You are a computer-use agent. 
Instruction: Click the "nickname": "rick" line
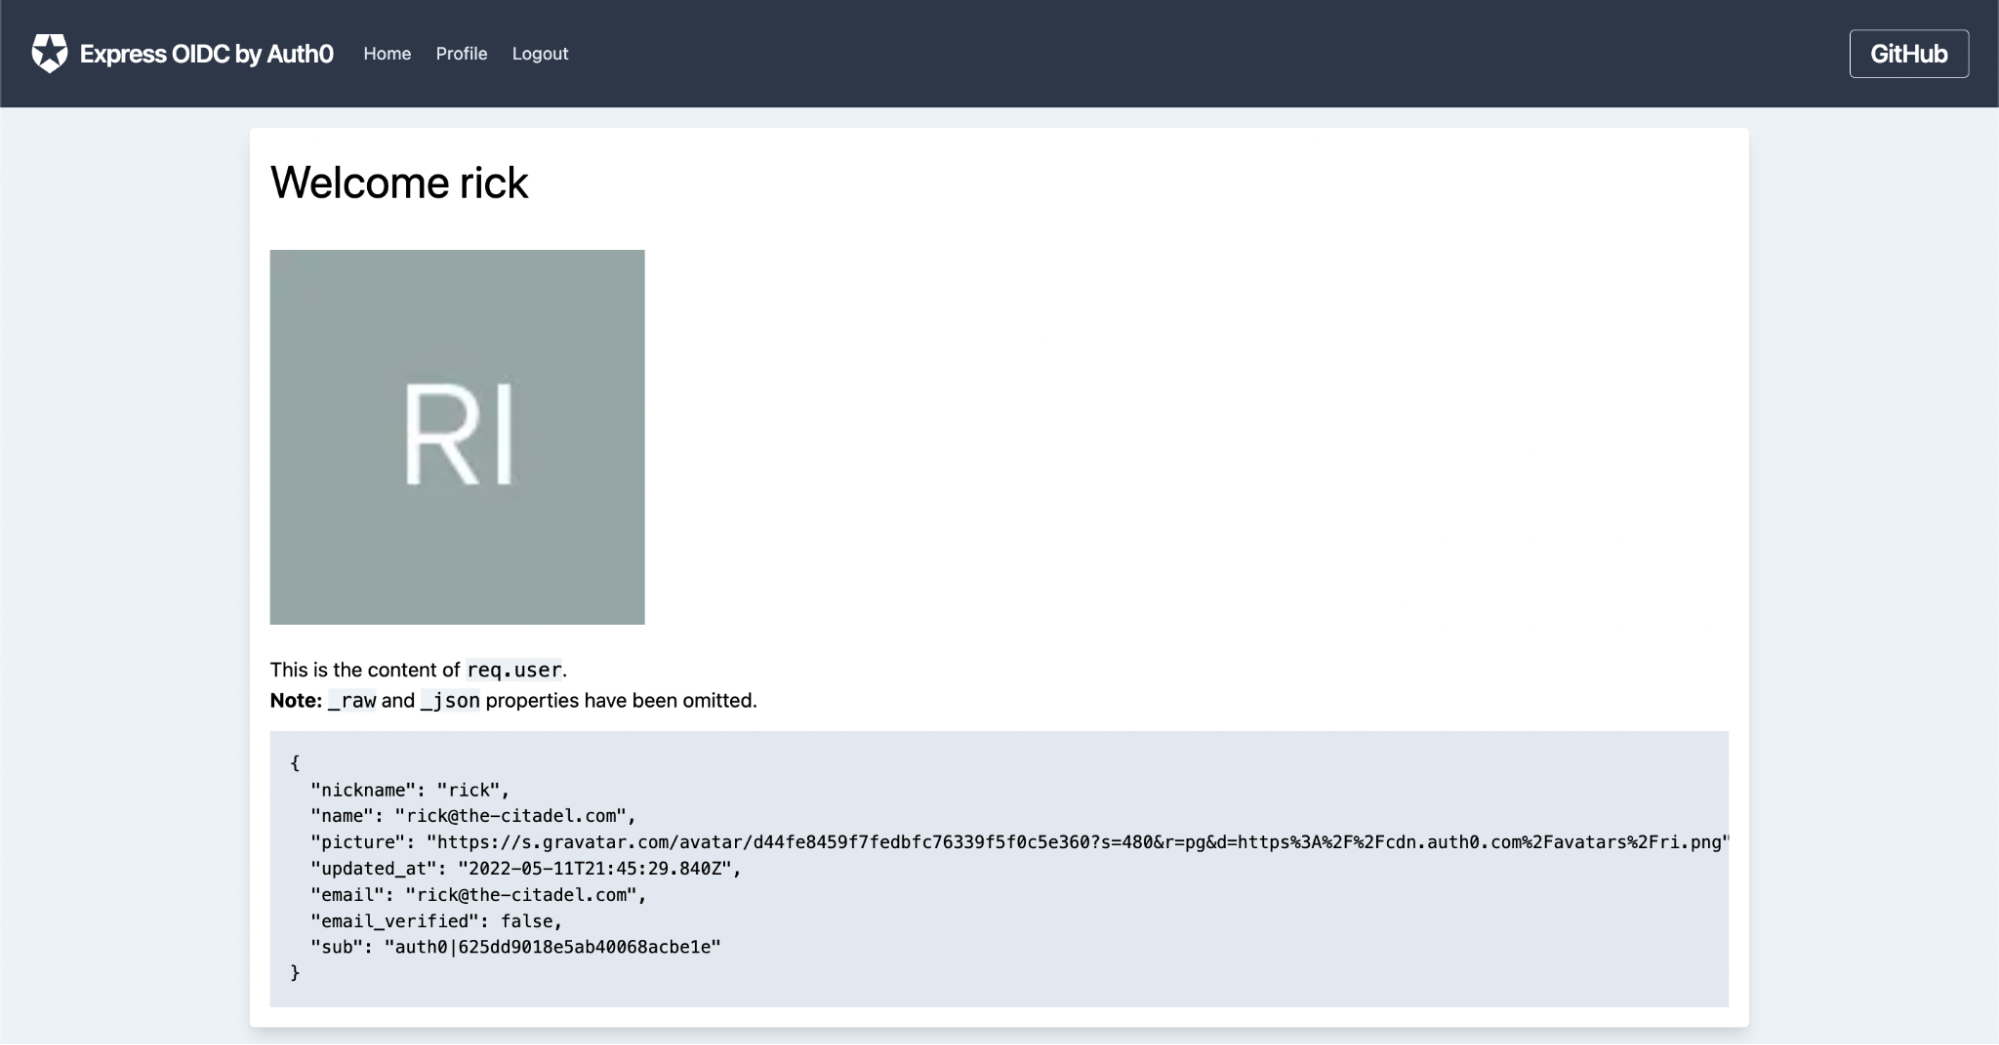pyautogui.click(x=410, y=790)
